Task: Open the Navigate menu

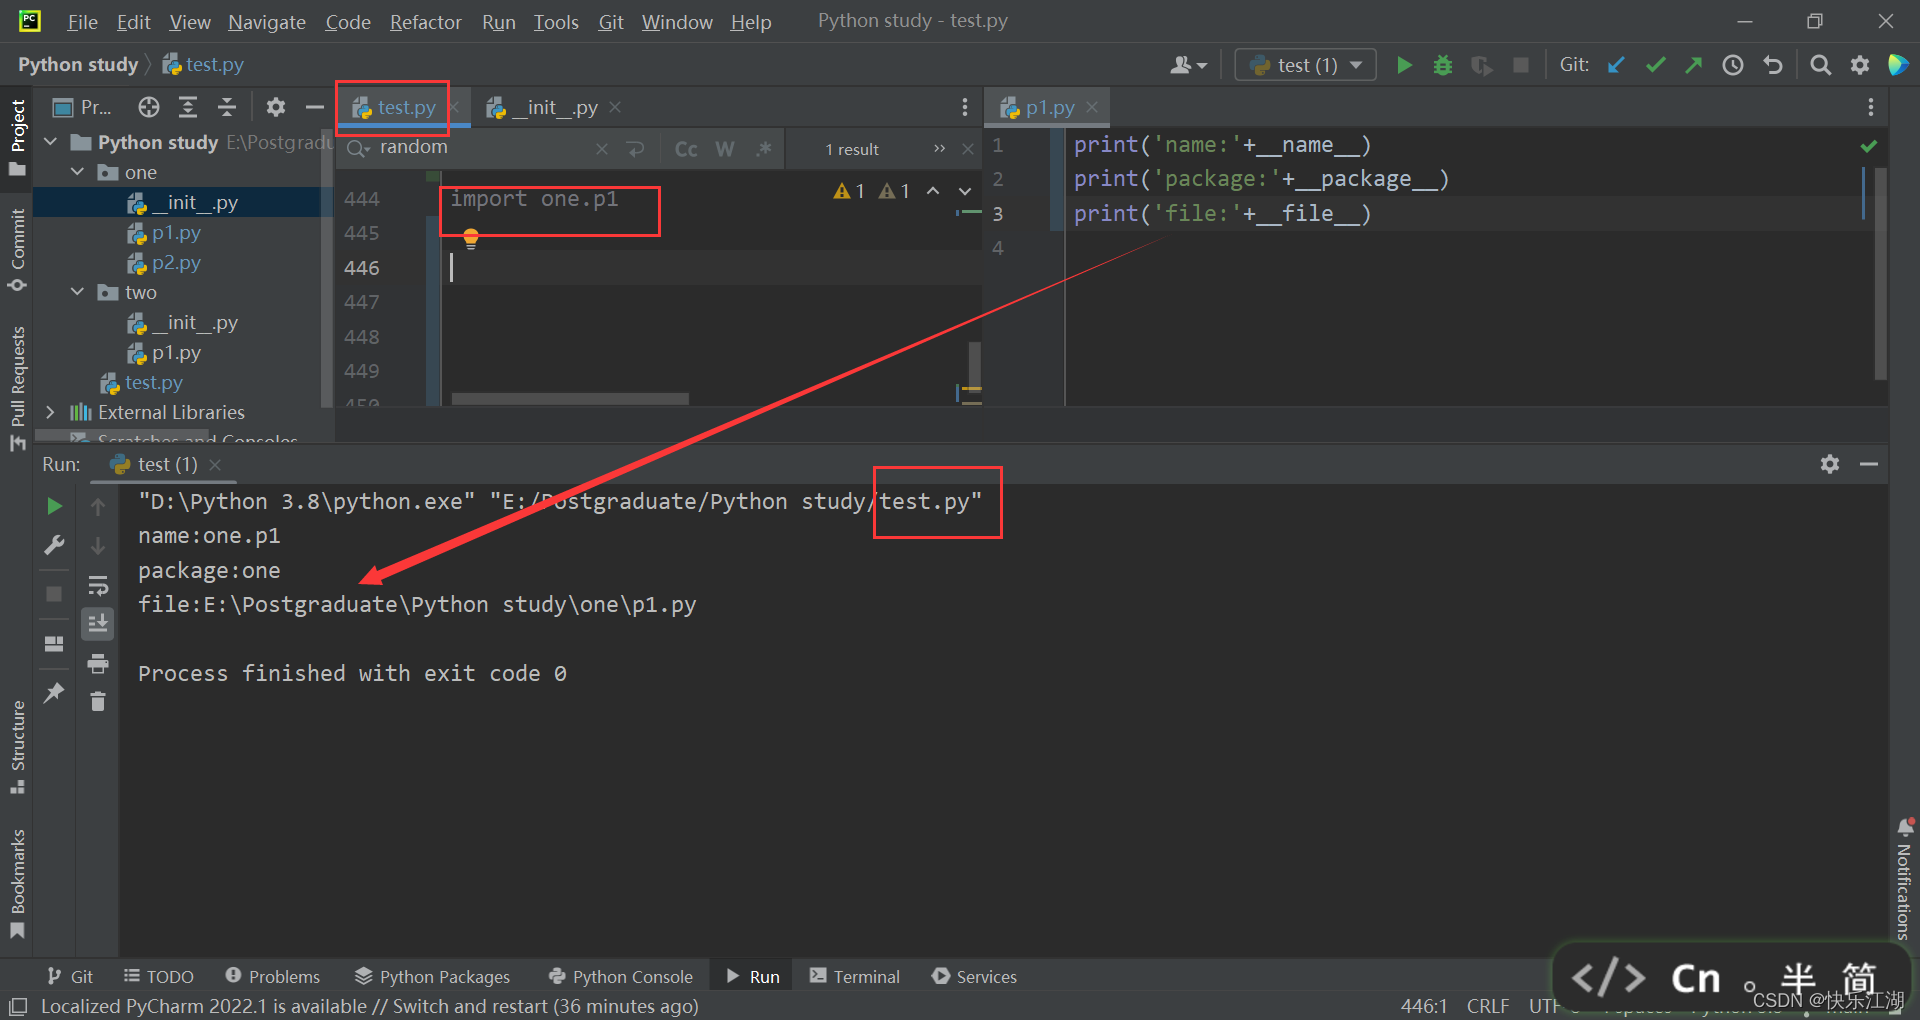Action: tap(266, 22)
